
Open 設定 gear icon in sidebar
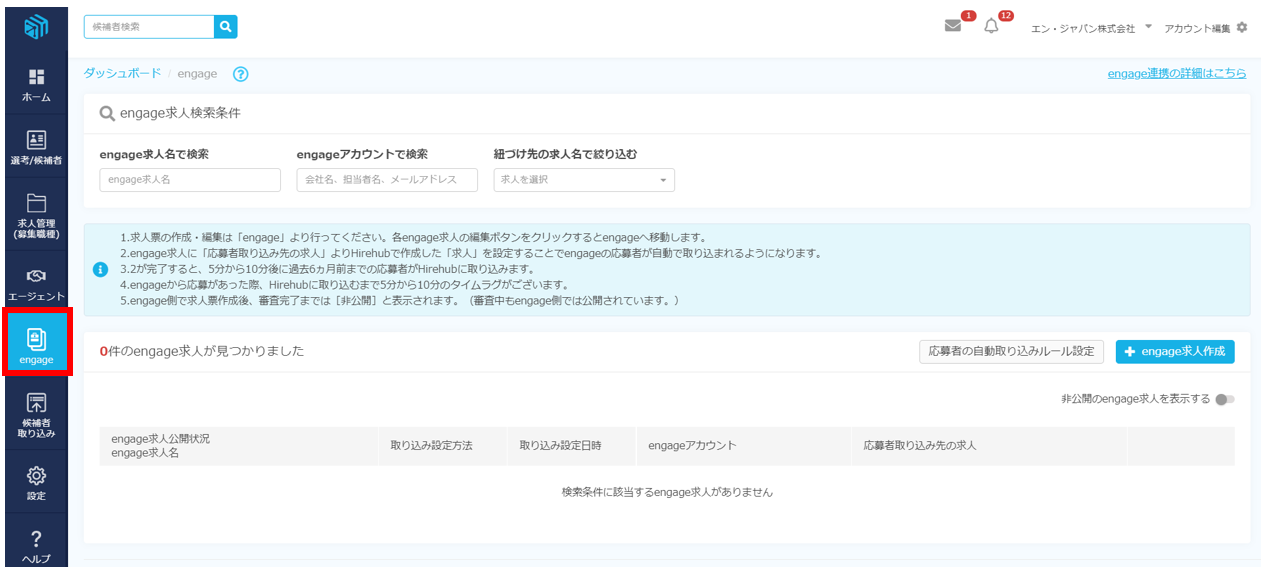click(x=36, y=476)
